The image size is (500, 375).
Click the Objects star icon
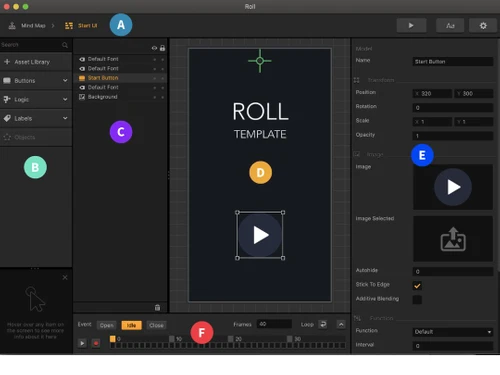coord(7,137)
